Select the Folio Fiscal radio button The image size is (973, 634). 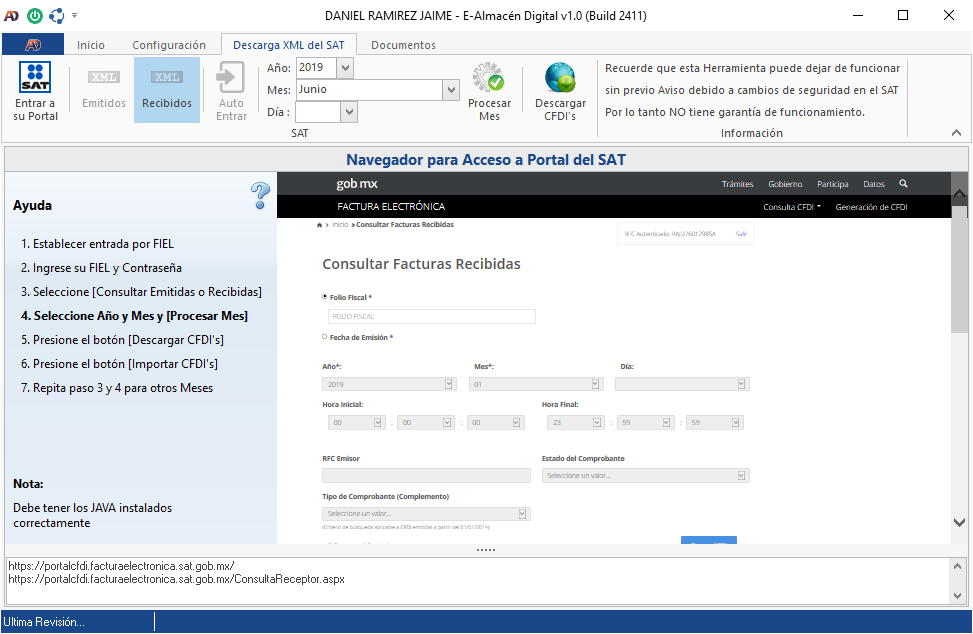324,297
